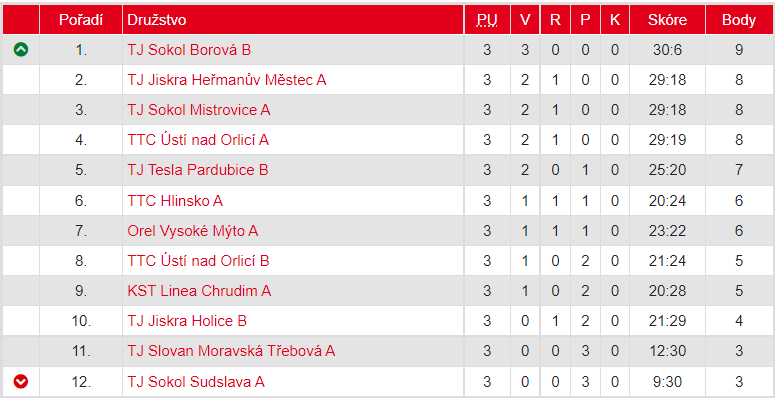The height and width of the screenshot is (399, 776).
Task: Open TTC Ústí nad Orlicí B link
Action: (x=198, y=261)
